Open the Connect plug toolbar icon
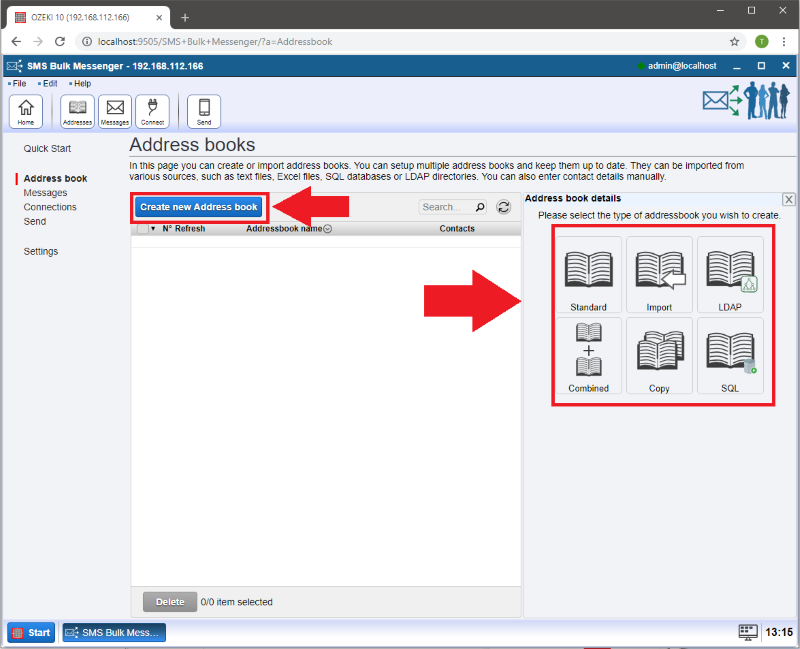800x649 pixels. pos(152,111)
